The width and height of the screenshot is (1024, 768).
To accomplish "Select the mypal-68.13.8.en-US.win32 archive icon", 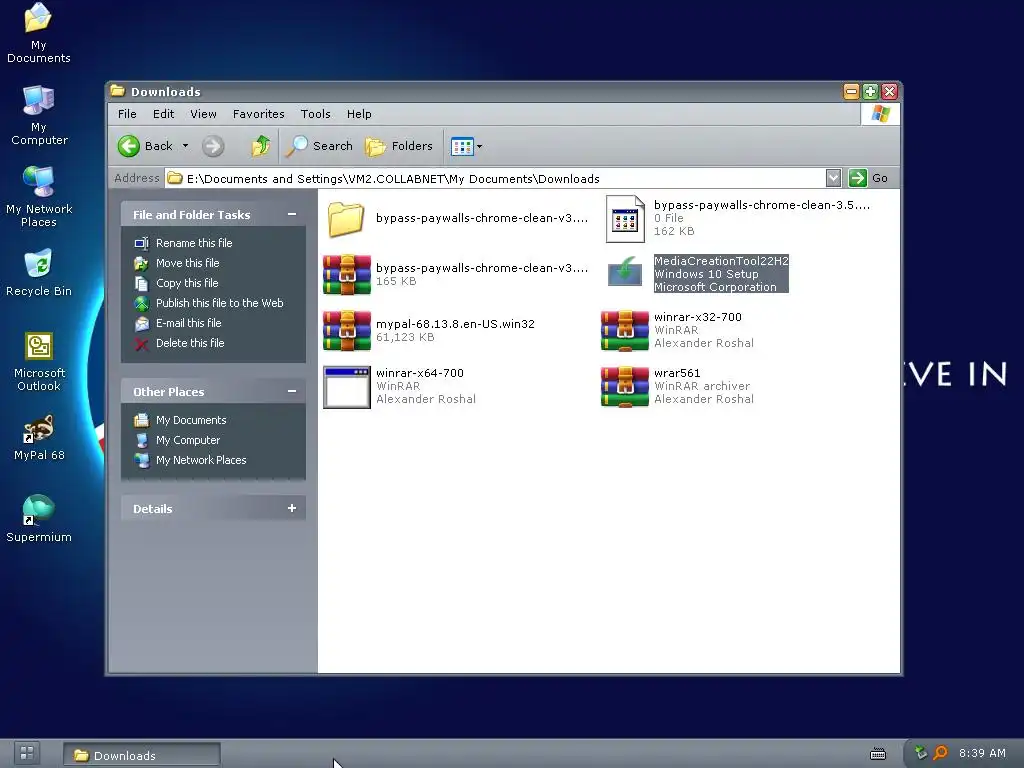I will 347,331.
